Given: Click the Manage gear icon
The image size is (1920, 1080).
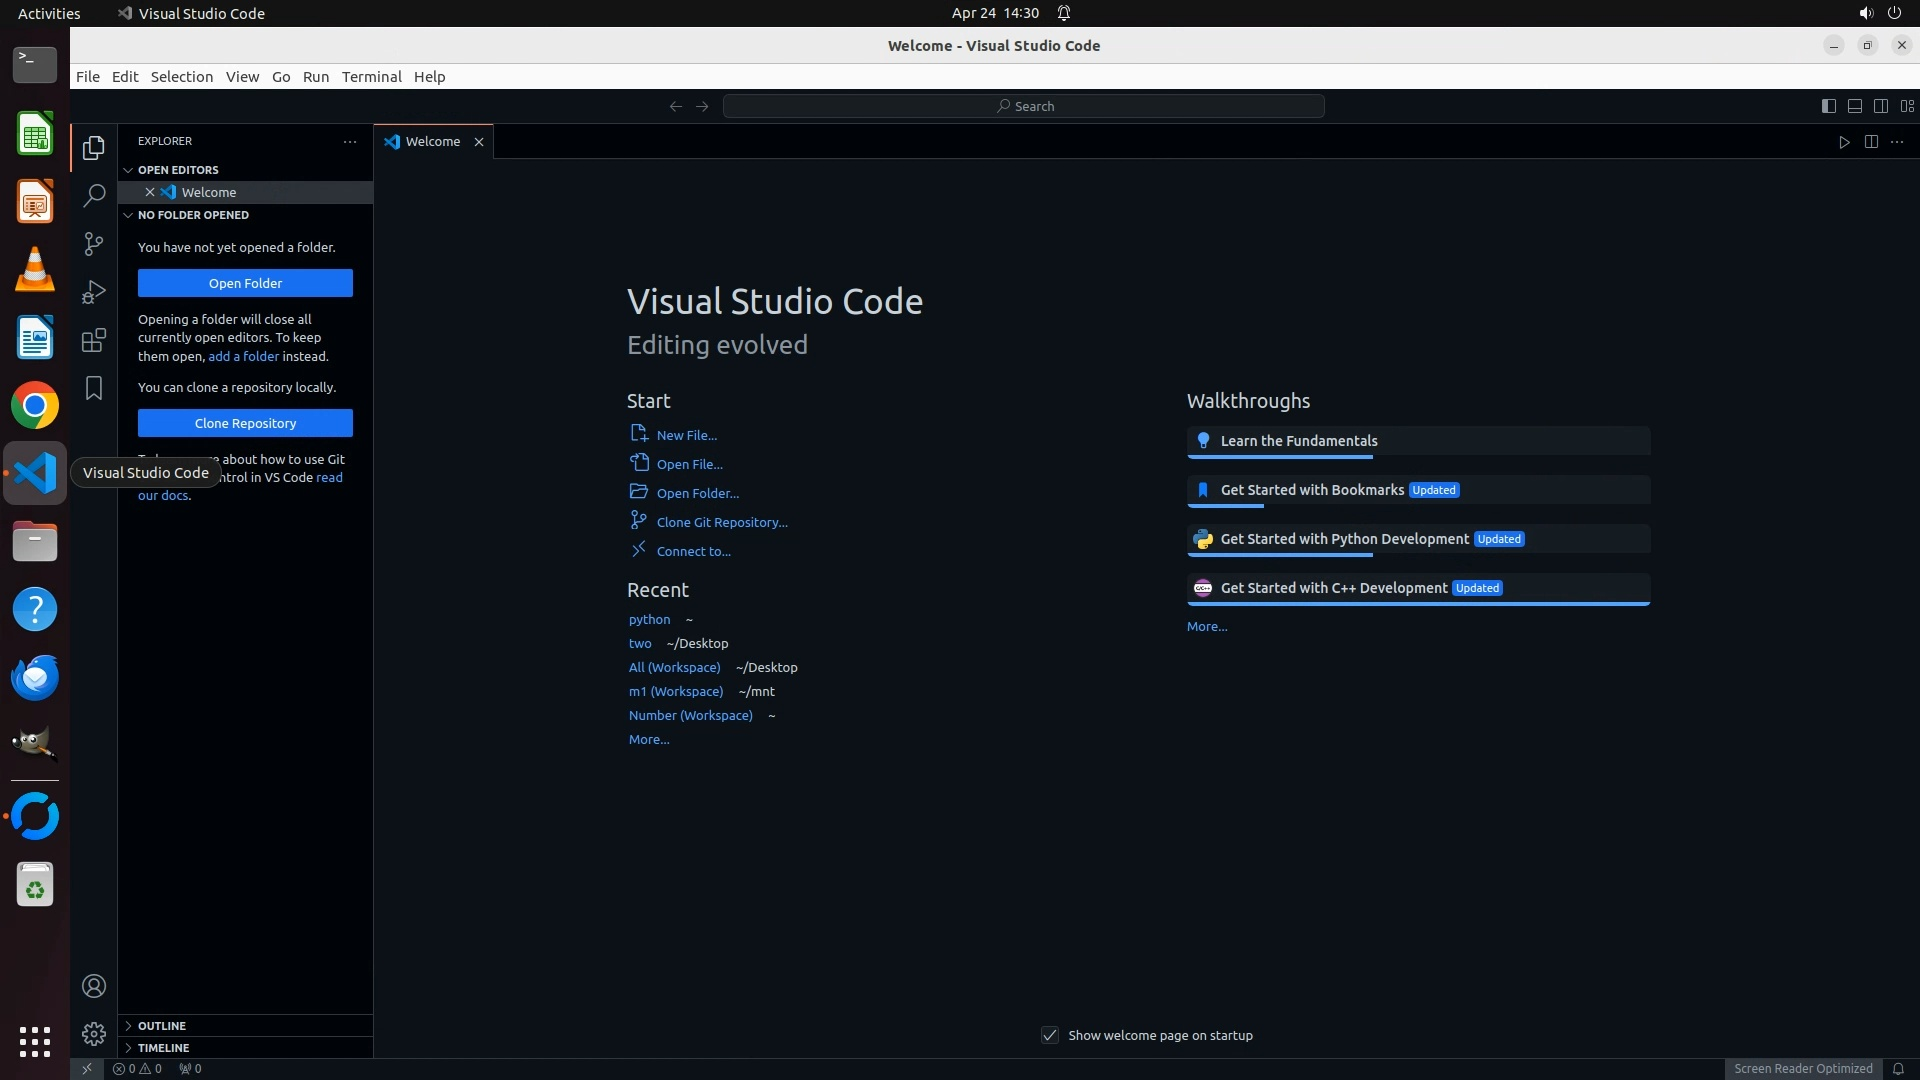Looking at the screenshot, I should click(x=94, y=1033).
